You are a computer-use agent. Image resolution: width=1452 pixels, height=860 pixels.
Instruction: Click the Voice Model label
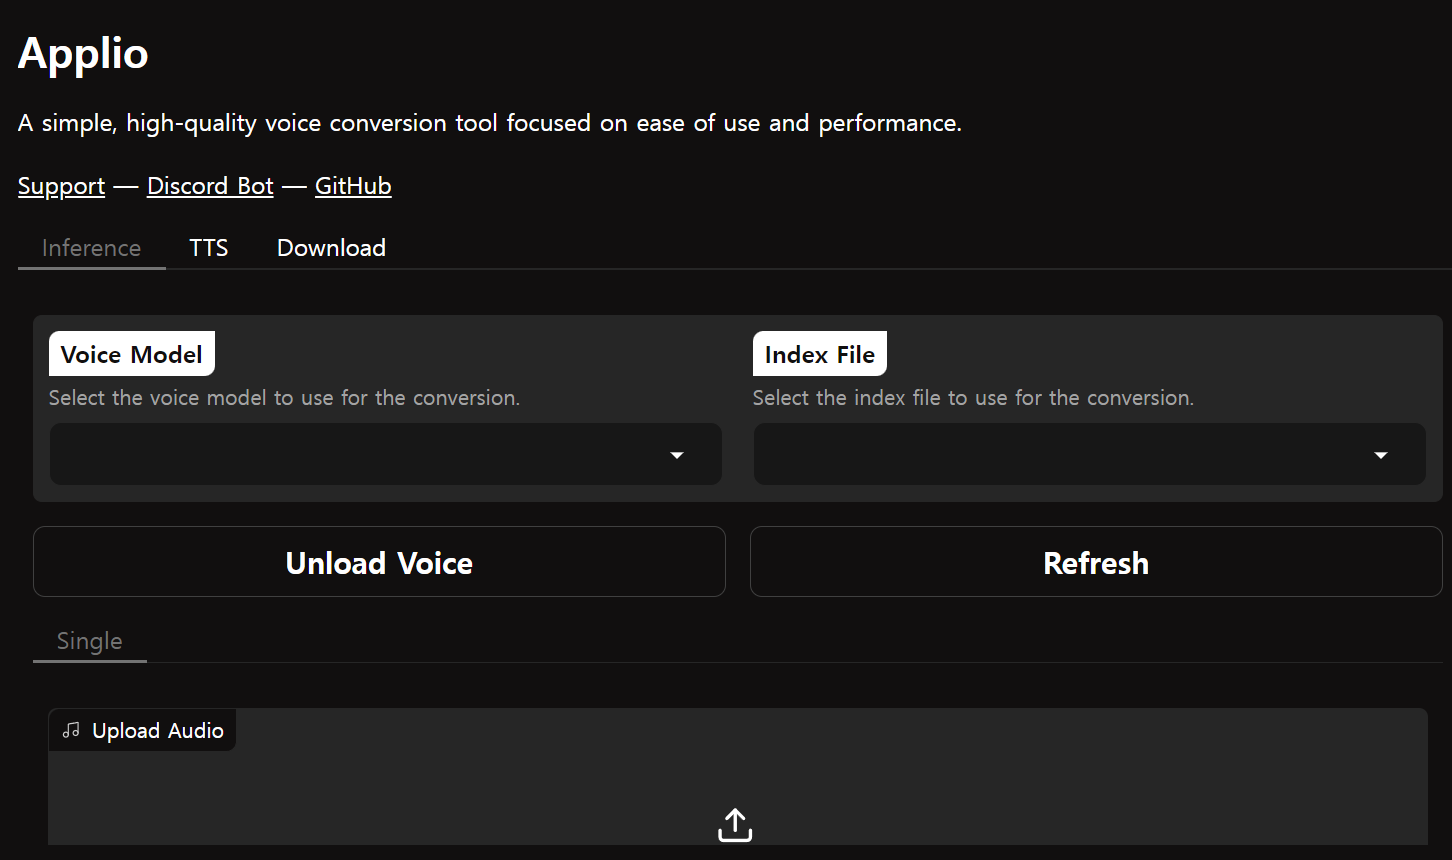[132, 354]
